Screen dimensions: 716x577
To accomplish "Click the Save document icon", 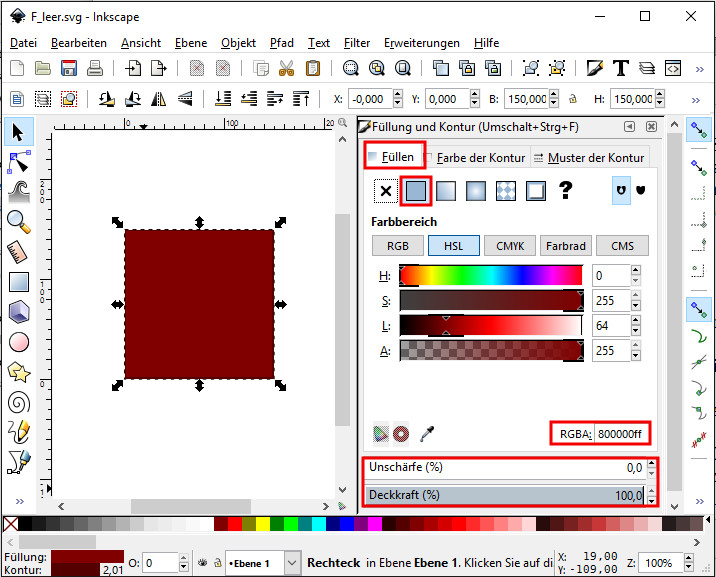I will pos(69,68).
